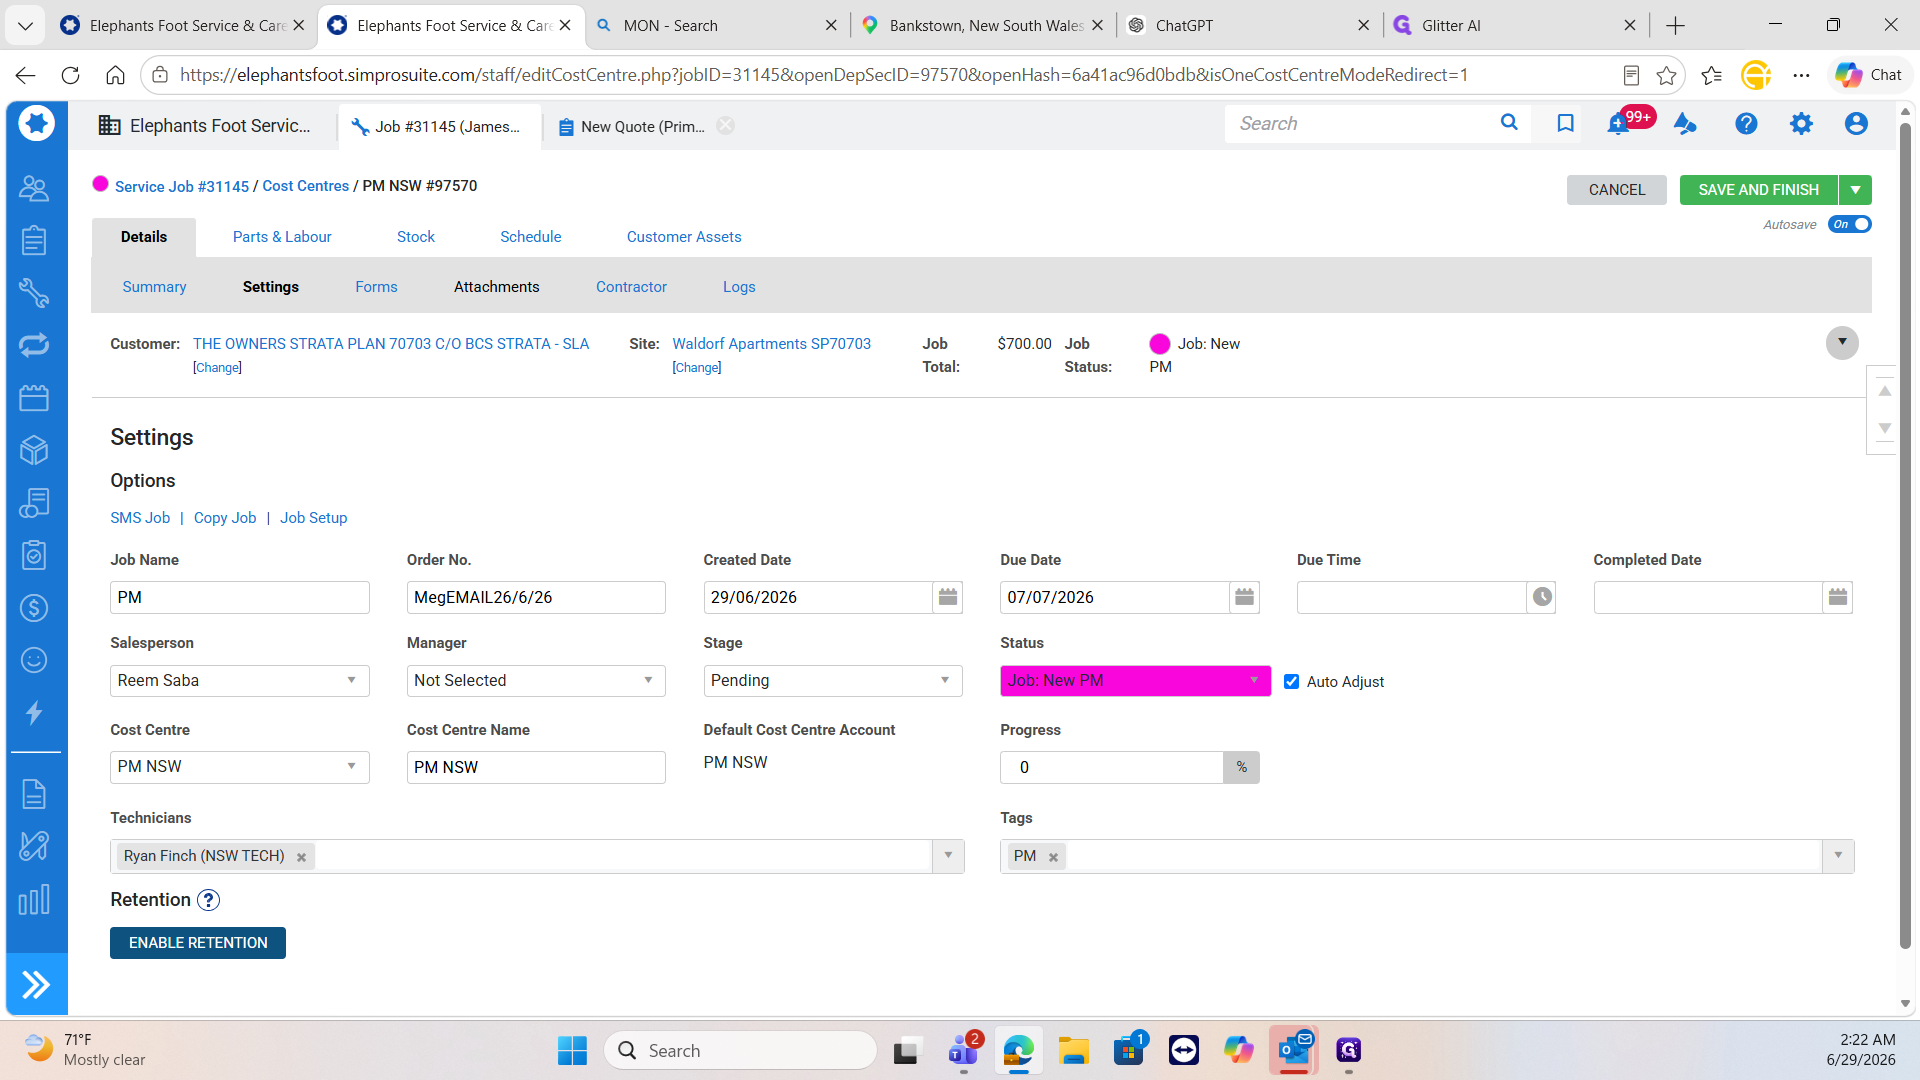Open the Cost Centre dropdown
This screenshot has height=1080, width=1920.
click(240, 767)
